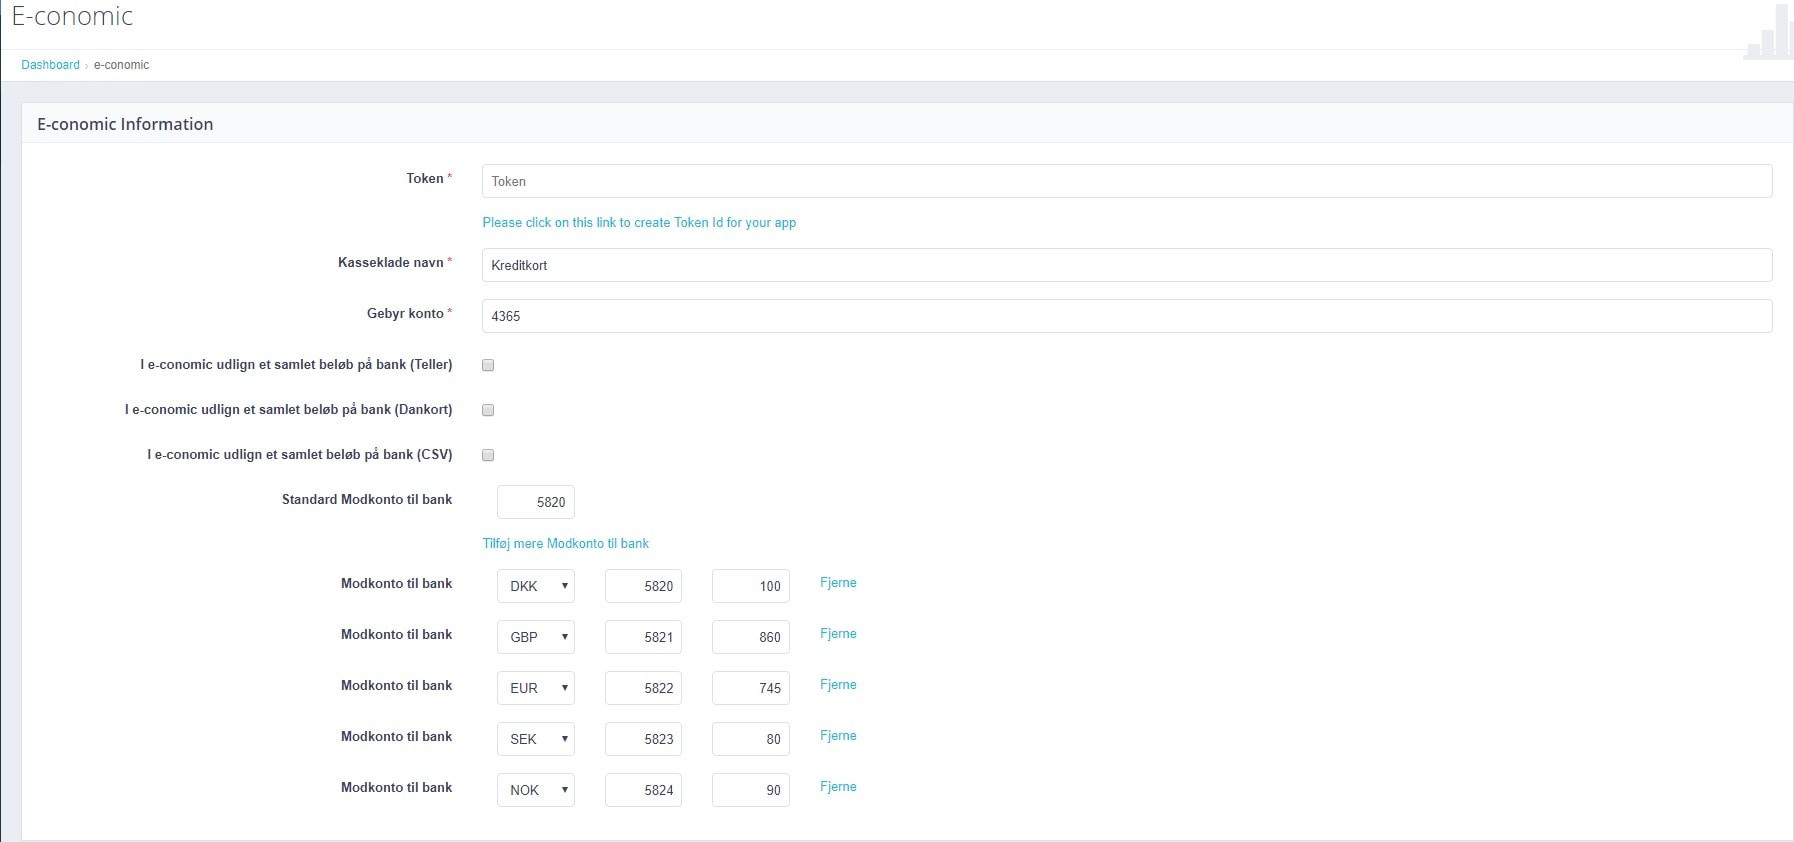Open the DKK currency dropdown
Viewport: 1794px width, 842px height.
click(x=536, y=586)
